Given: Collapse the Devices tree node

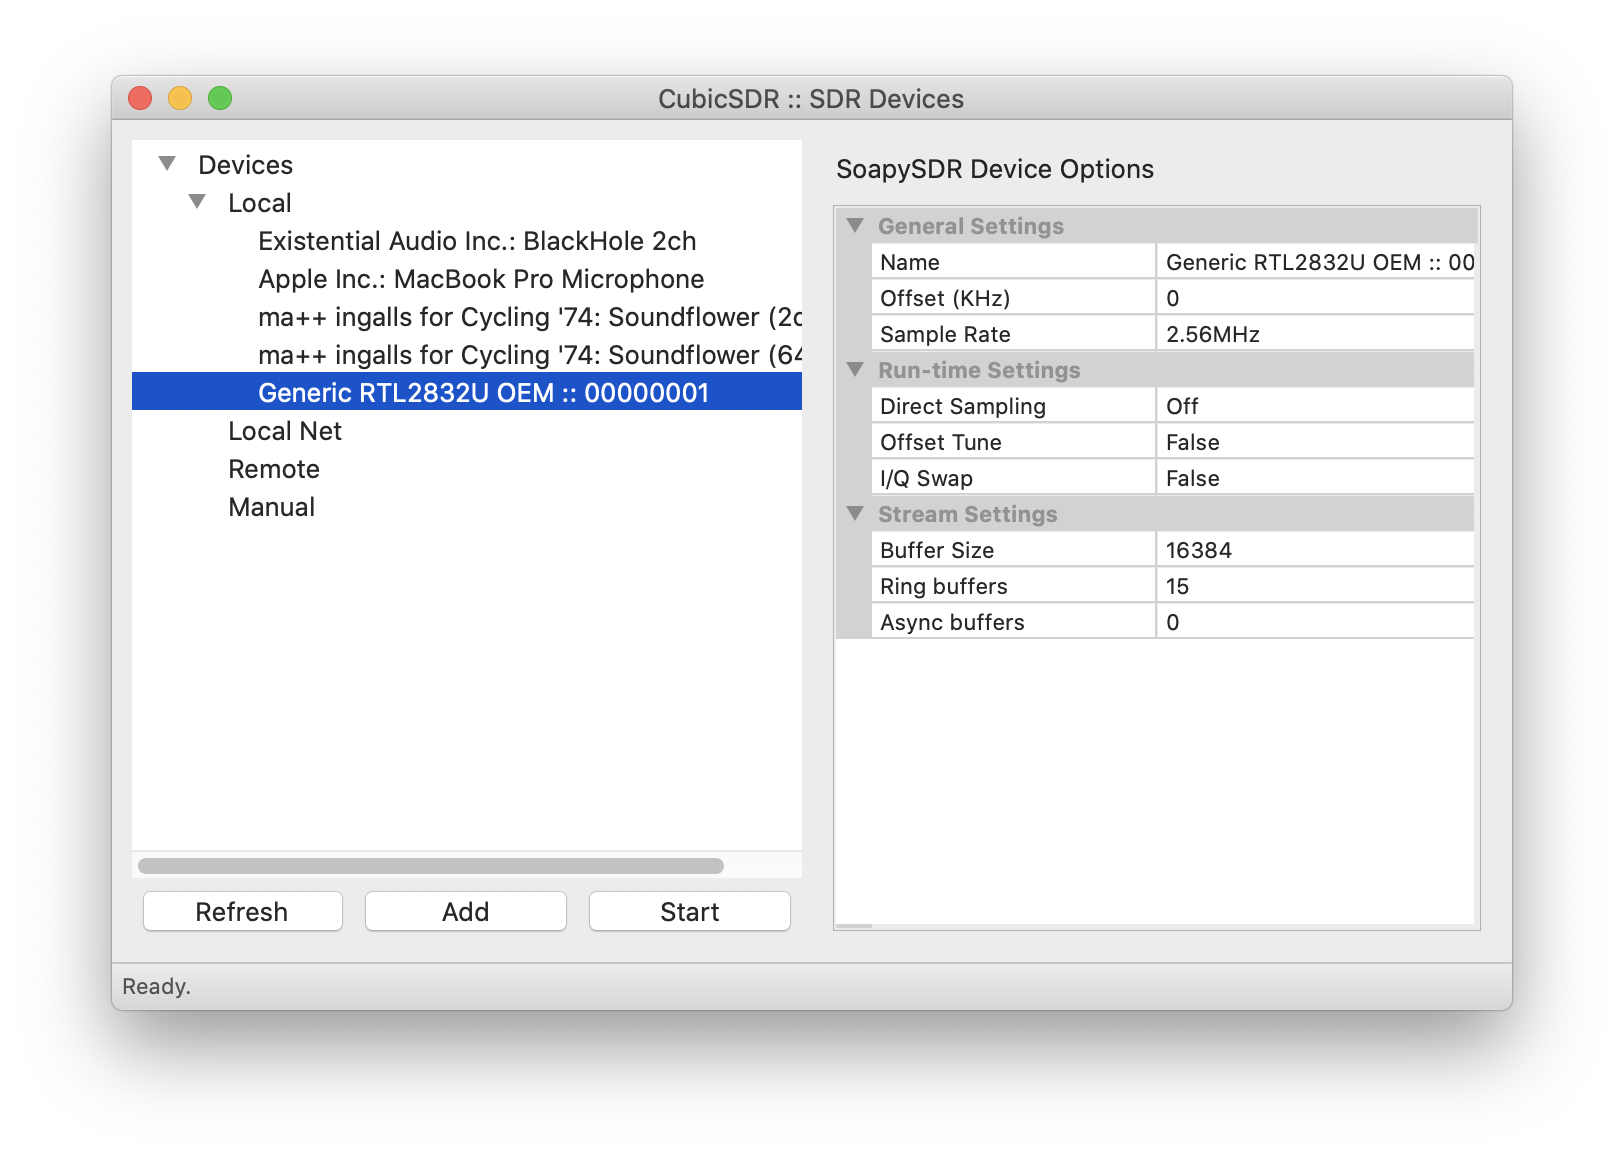Looking at the screenshot, I should [167, 164].
